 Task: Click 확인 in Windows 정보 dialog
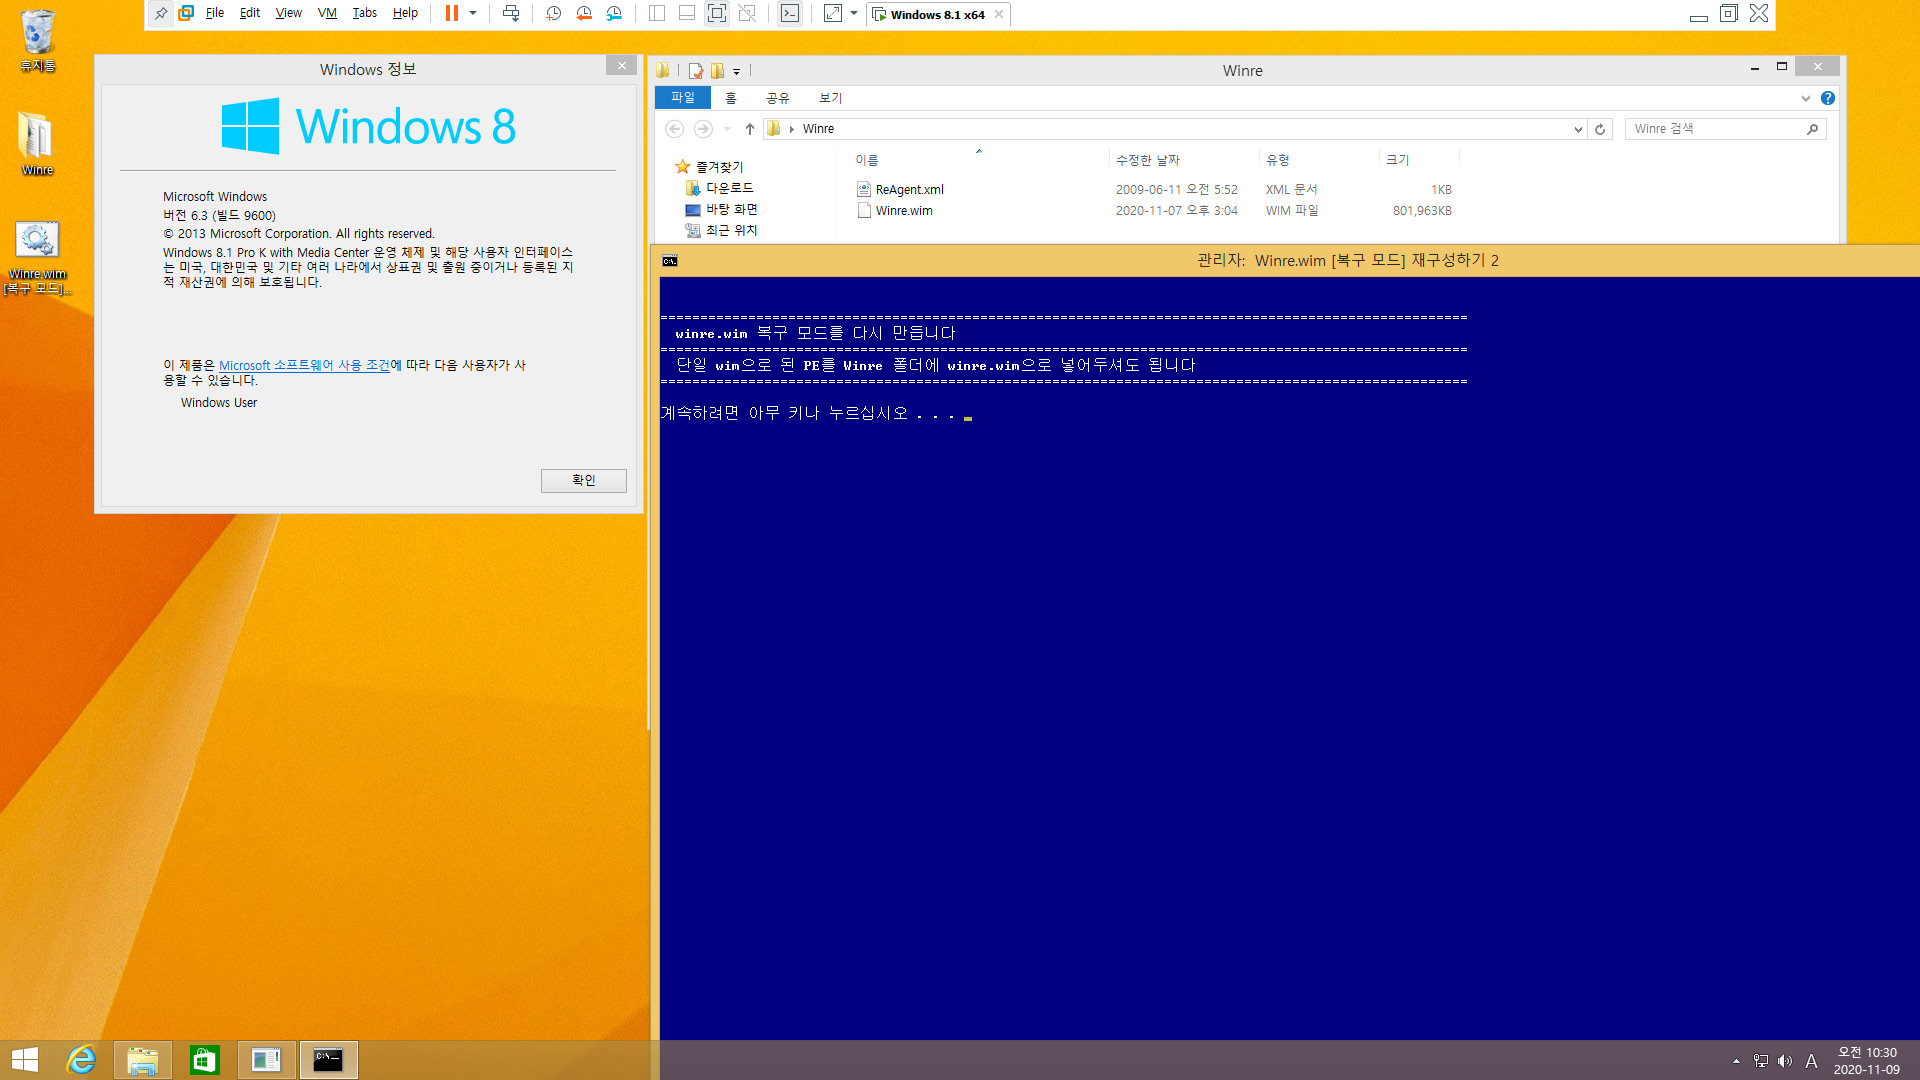(x=584, y=480)
